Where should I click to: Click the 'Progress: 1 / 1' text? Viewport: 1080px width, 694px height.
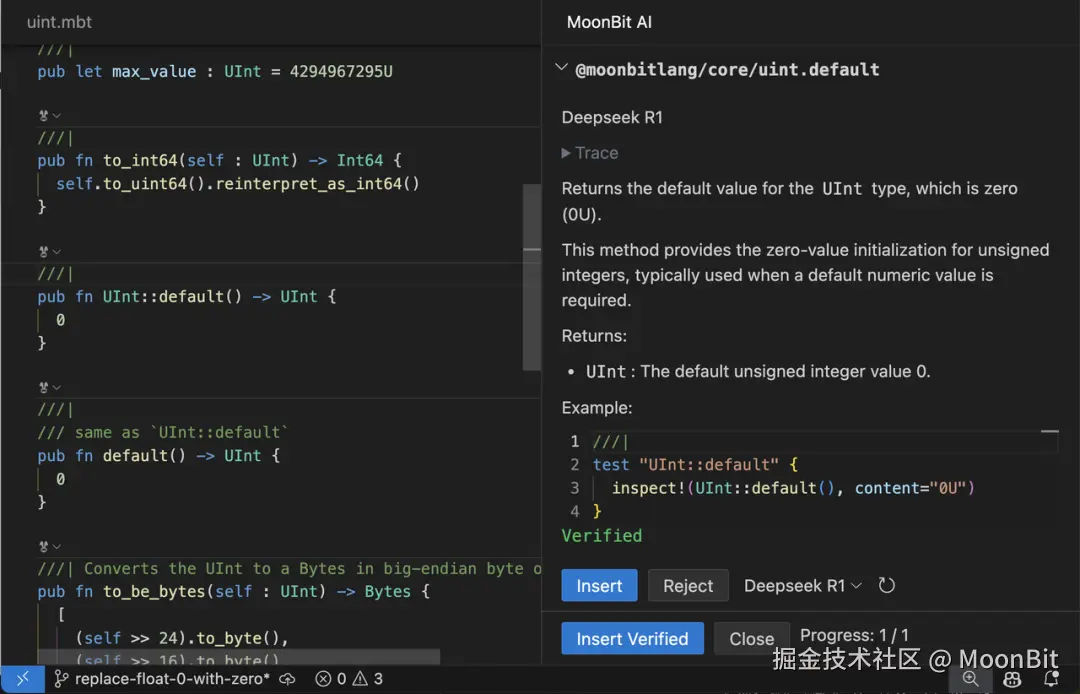click(x=854, y=635)
